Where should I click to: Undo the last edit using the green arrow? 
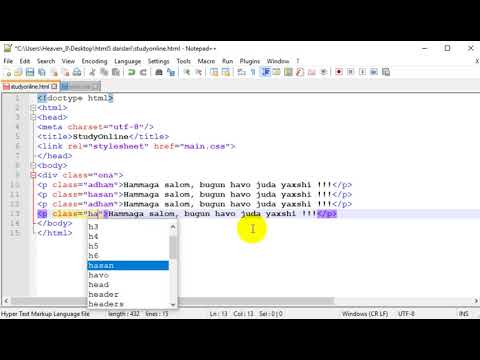[x=131, y=72]
